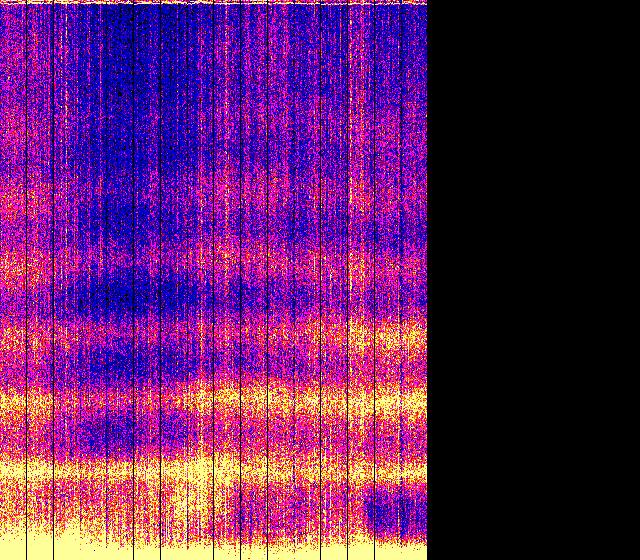
Task: Click the second vertical black line from left
Action: coord(52,280)
